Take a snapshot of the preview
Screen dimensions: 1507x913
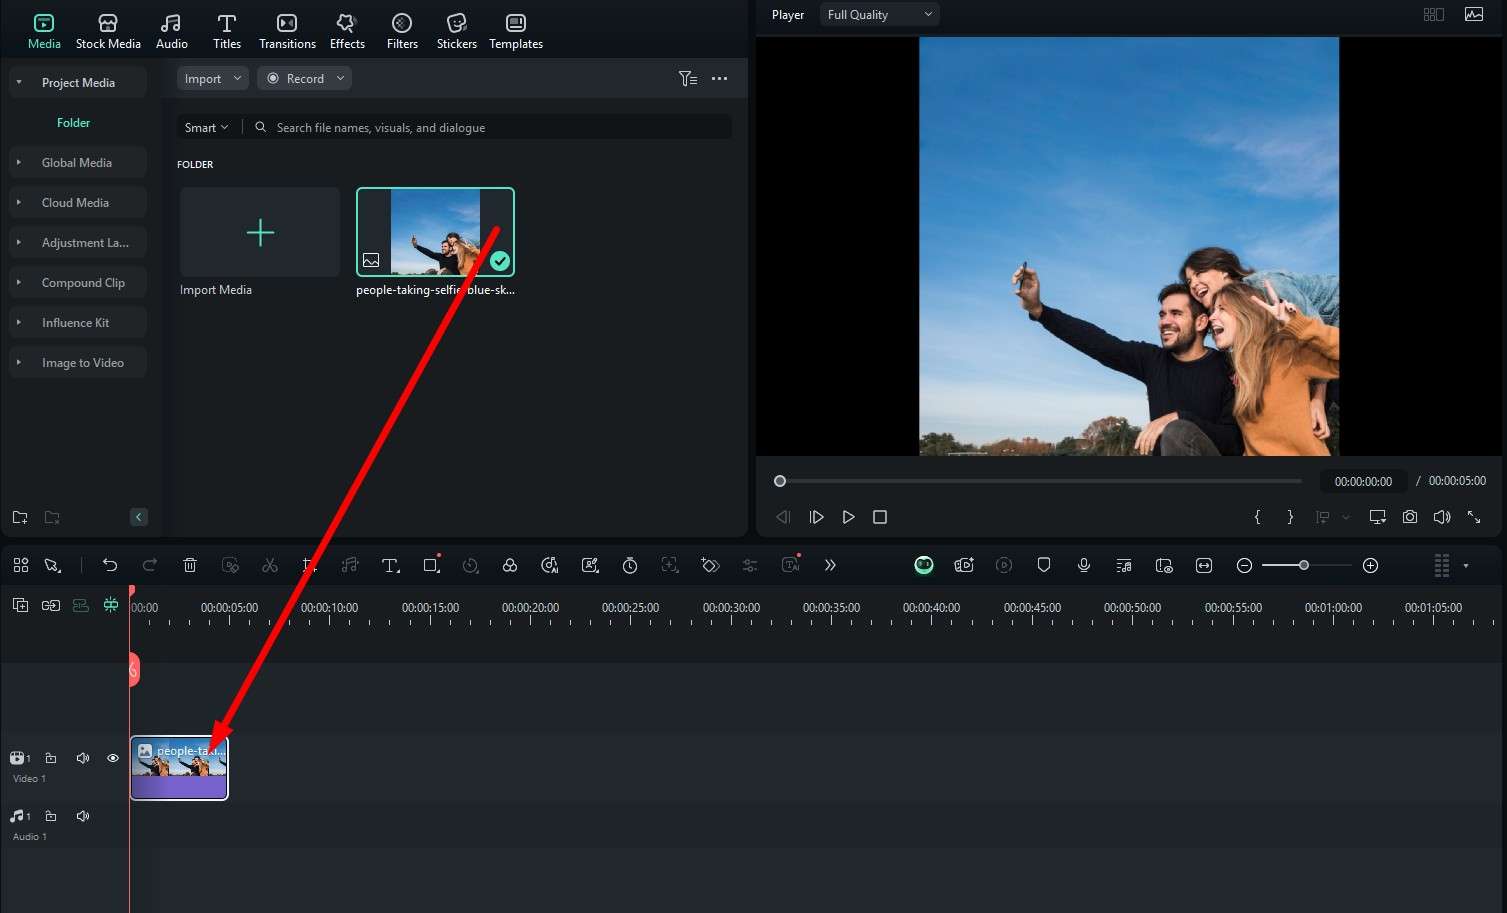coord(1409,517)
